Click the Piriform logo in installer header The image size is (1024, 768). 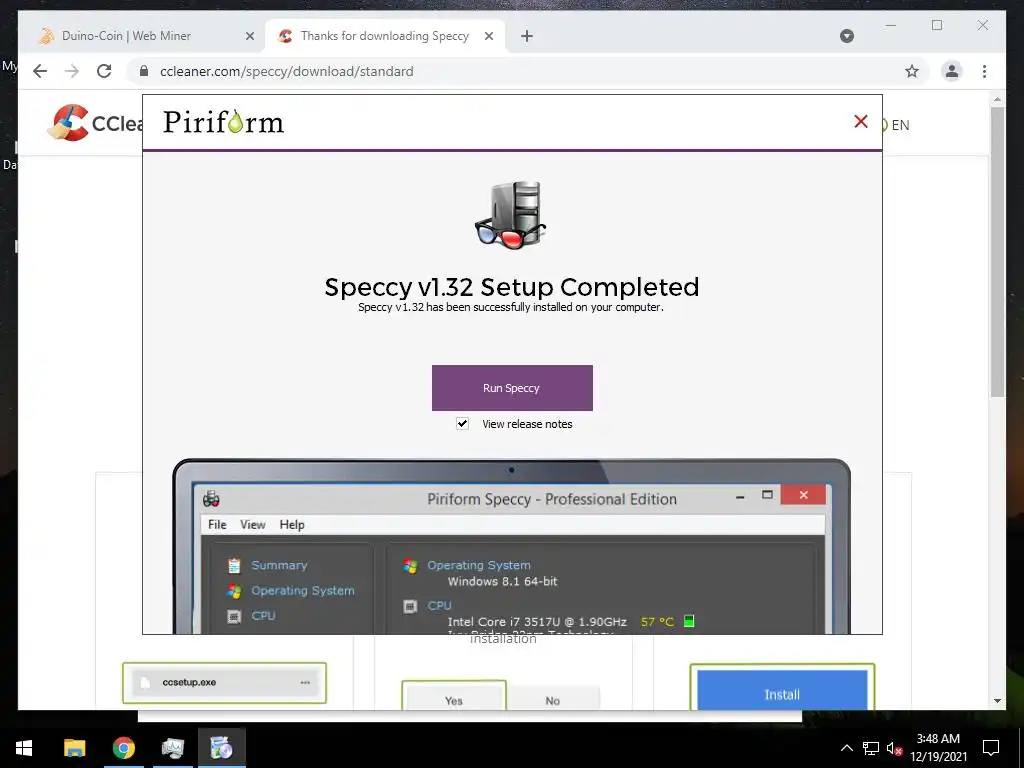[x=223, y=122]
